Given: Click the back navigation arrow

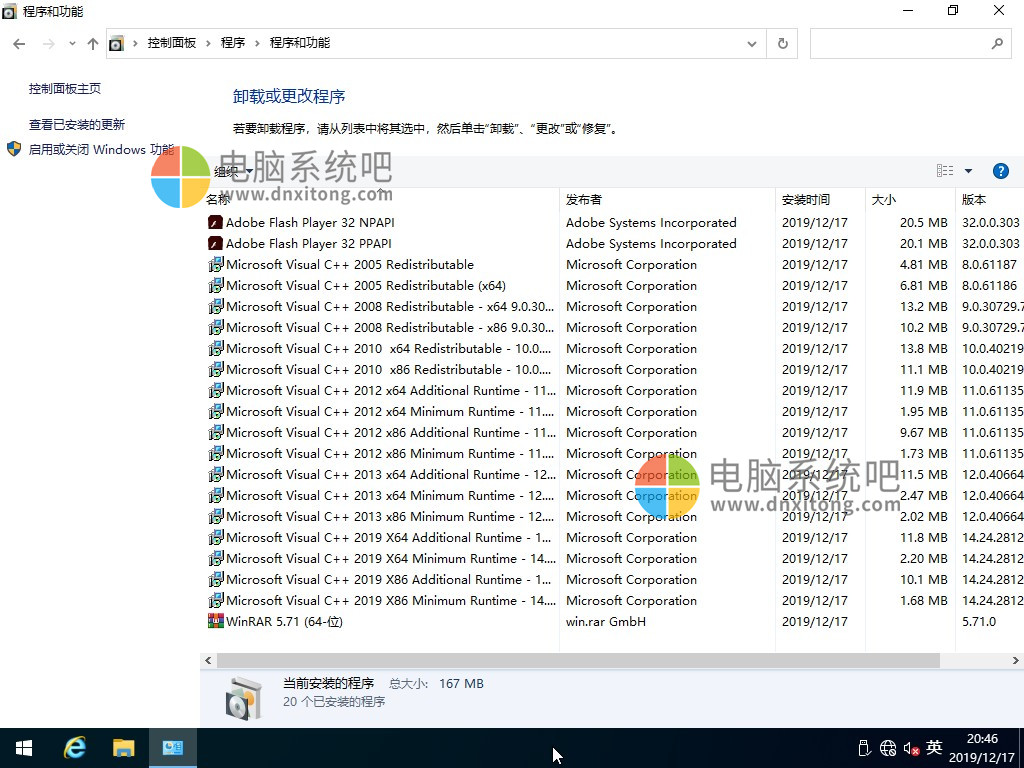Looking at the screenshot, I should point(19,44).
